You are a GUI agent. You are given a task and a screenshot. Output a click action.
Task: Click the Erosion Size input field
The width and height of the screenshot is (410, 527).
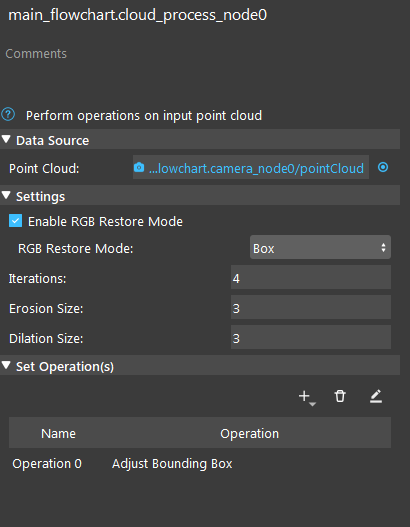(x=311, y=307)
